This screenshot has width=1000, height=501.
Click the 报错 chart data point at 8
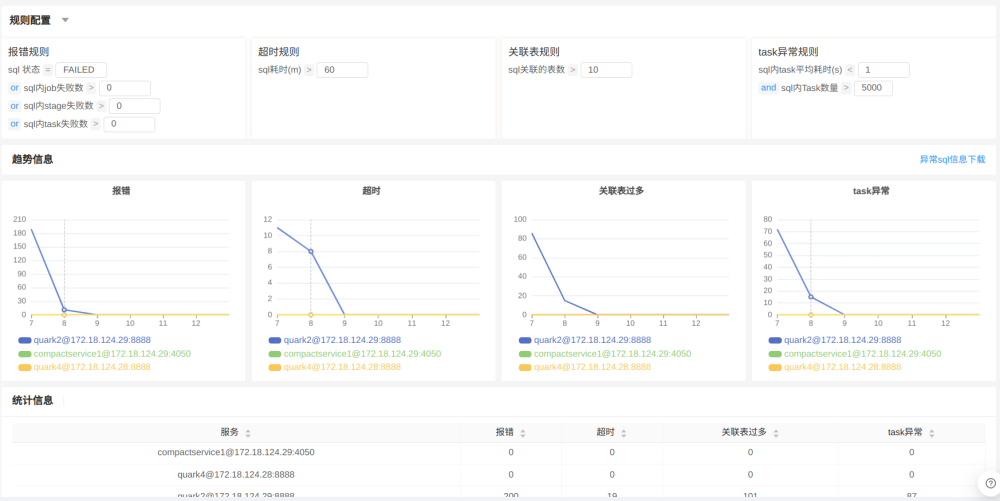point(64,310)
